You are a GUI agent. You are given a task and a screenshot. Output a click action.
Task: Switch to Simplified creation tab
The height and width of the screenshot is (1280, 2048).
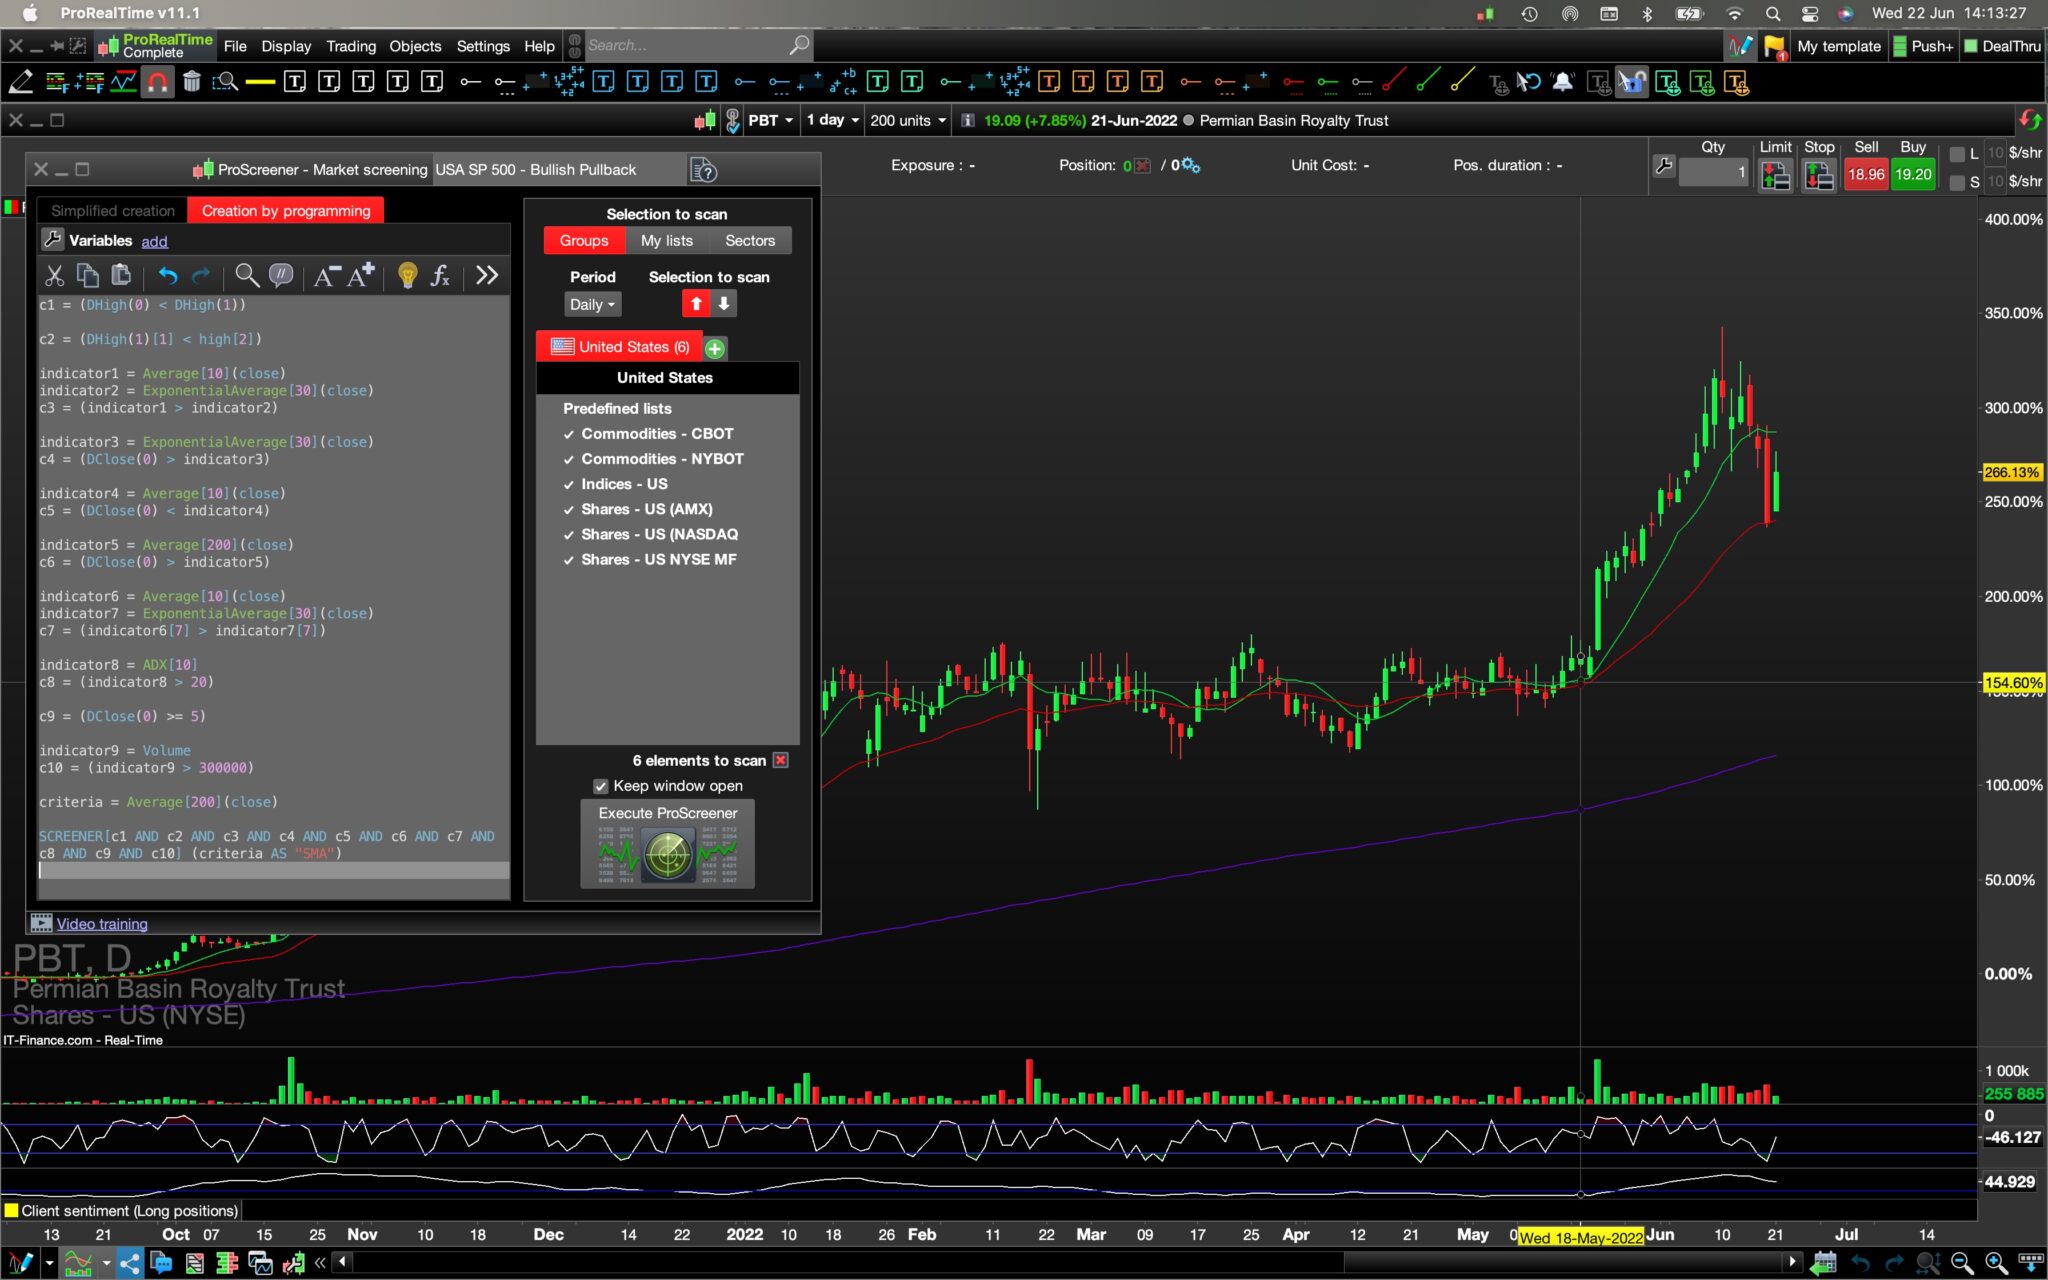pyautogui.click(x=112, y=211)
